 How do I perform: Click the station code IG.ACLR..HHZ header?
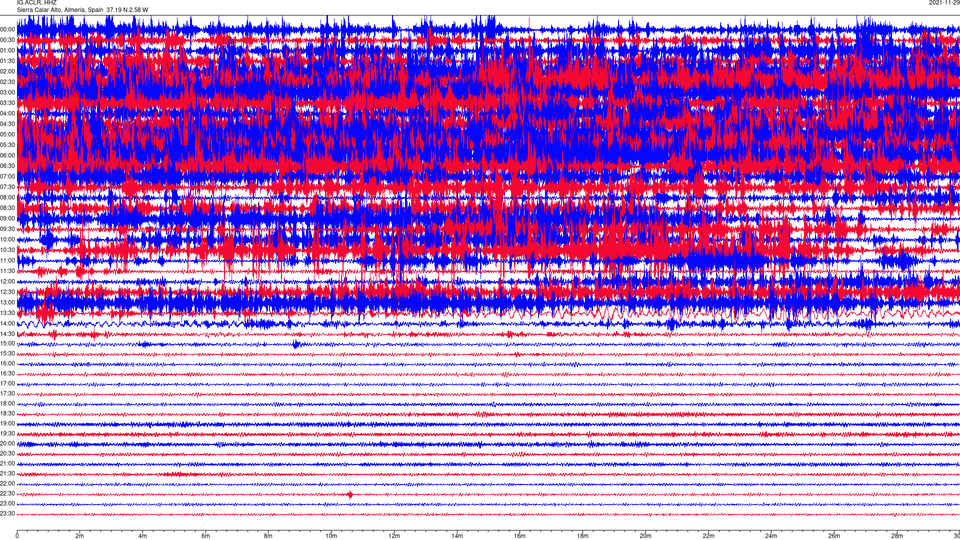36,2
